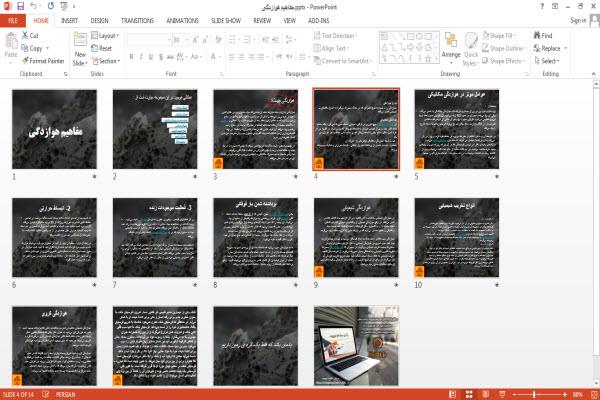
Task: Switch to Reading view in status bar
Action: pyautogui.click(x=486, y=394)
